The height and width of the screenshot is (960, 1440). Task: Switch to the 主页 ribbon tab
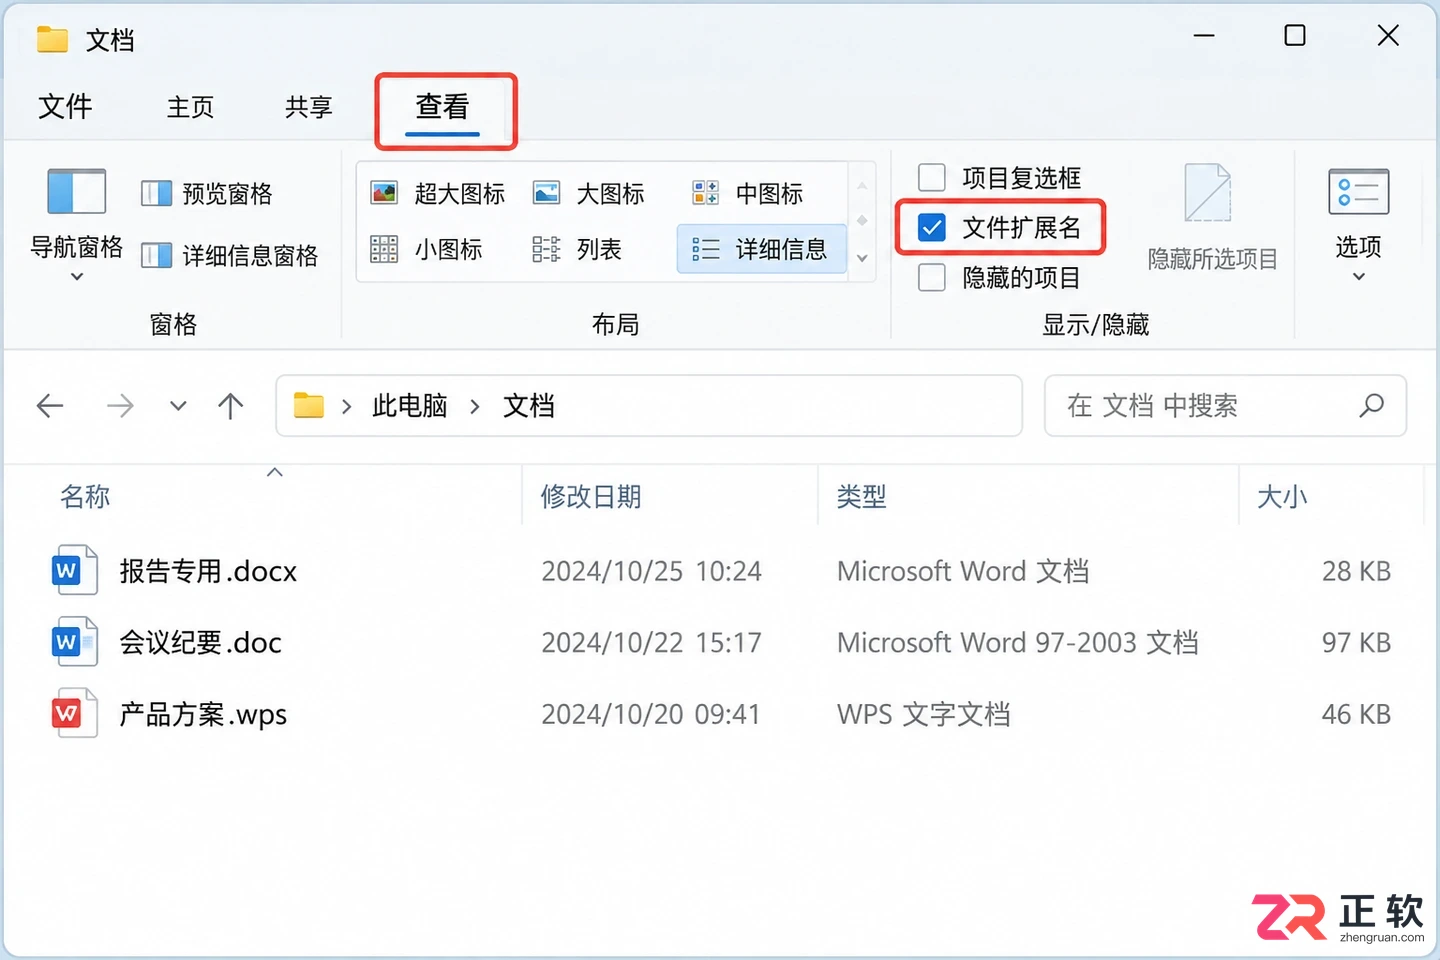coord(190,107)
